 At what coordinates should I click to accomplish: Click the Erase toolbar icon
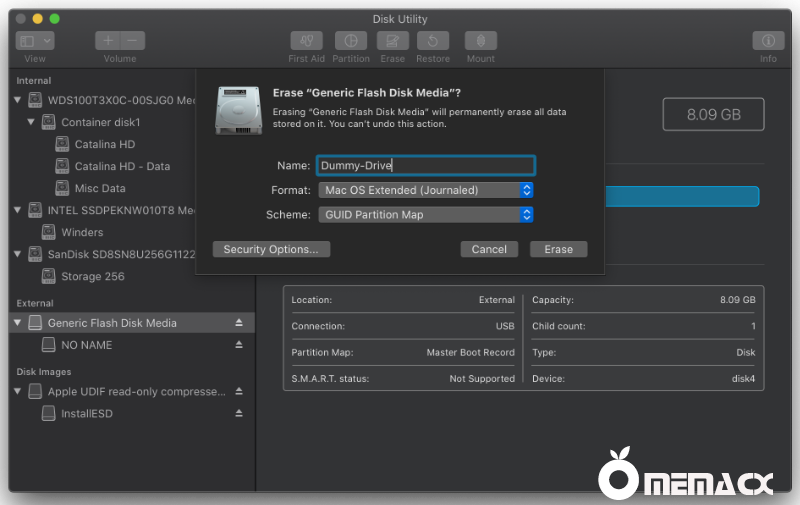point(392,41)
